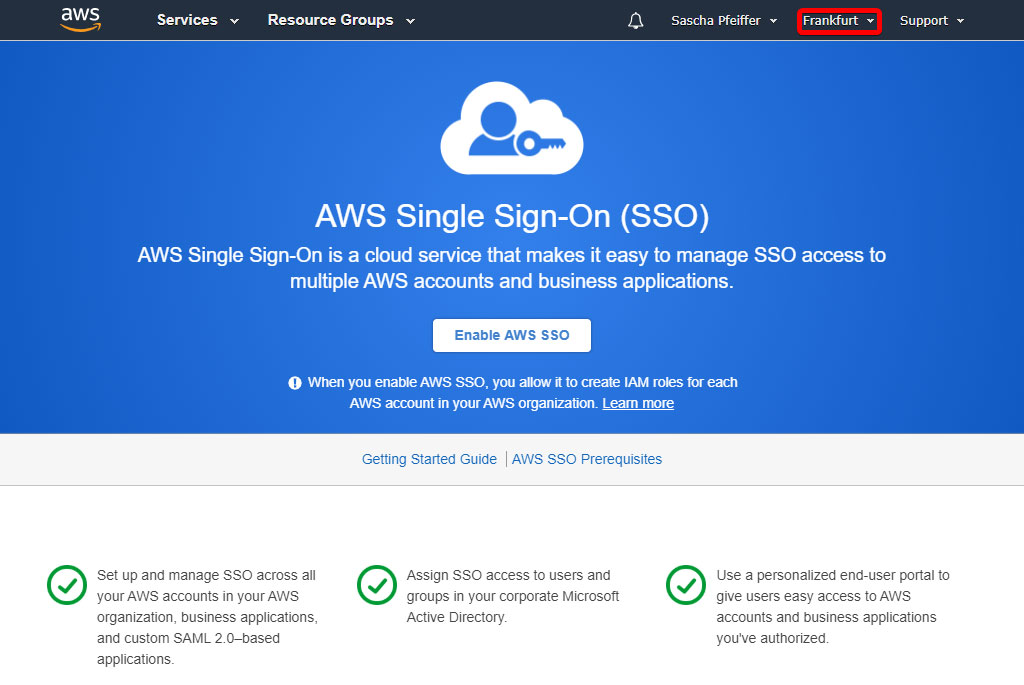Expand the Frankfurt region selector
The width and height of the screenshot is (1024, 685).
click(838, 19)
